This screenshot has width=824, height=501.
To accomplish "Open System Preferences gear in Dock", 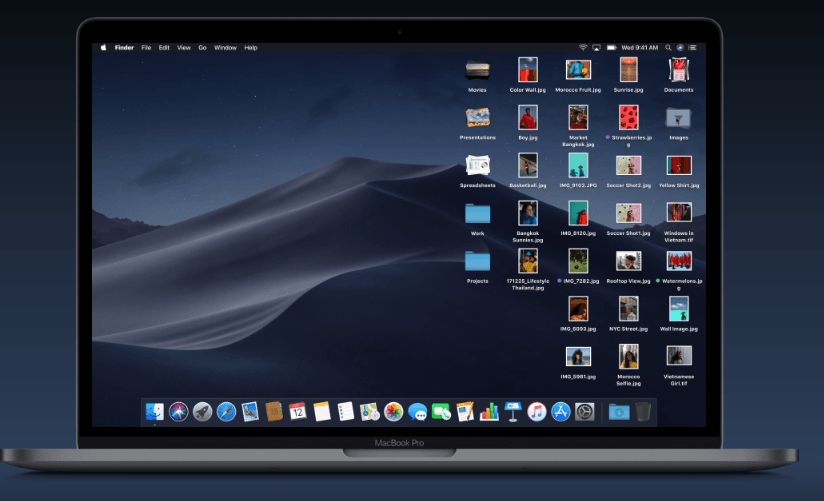I will pos(585,411).
